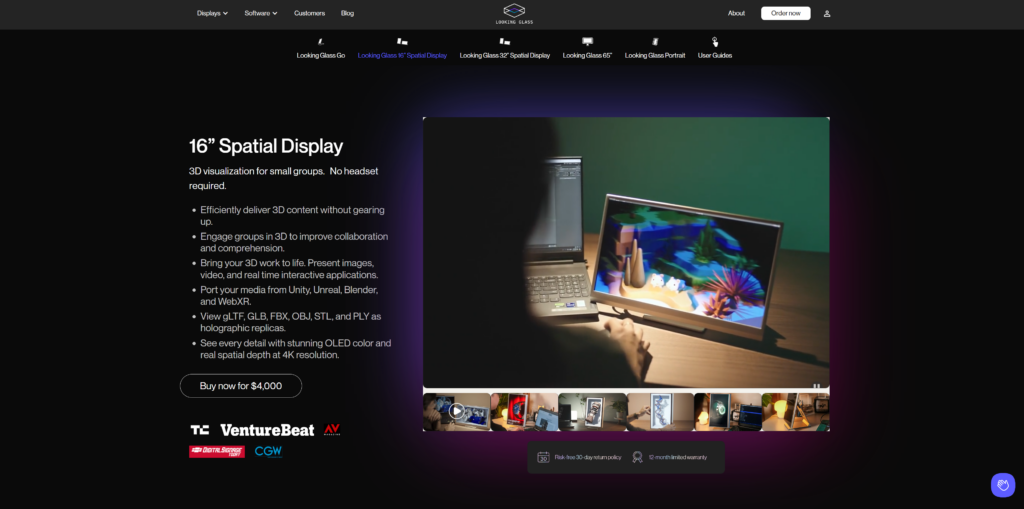The width and height of the screenshot is (1024, 509).
Task: Click the calendar 30-day return icon
Action: click(543, 457)
